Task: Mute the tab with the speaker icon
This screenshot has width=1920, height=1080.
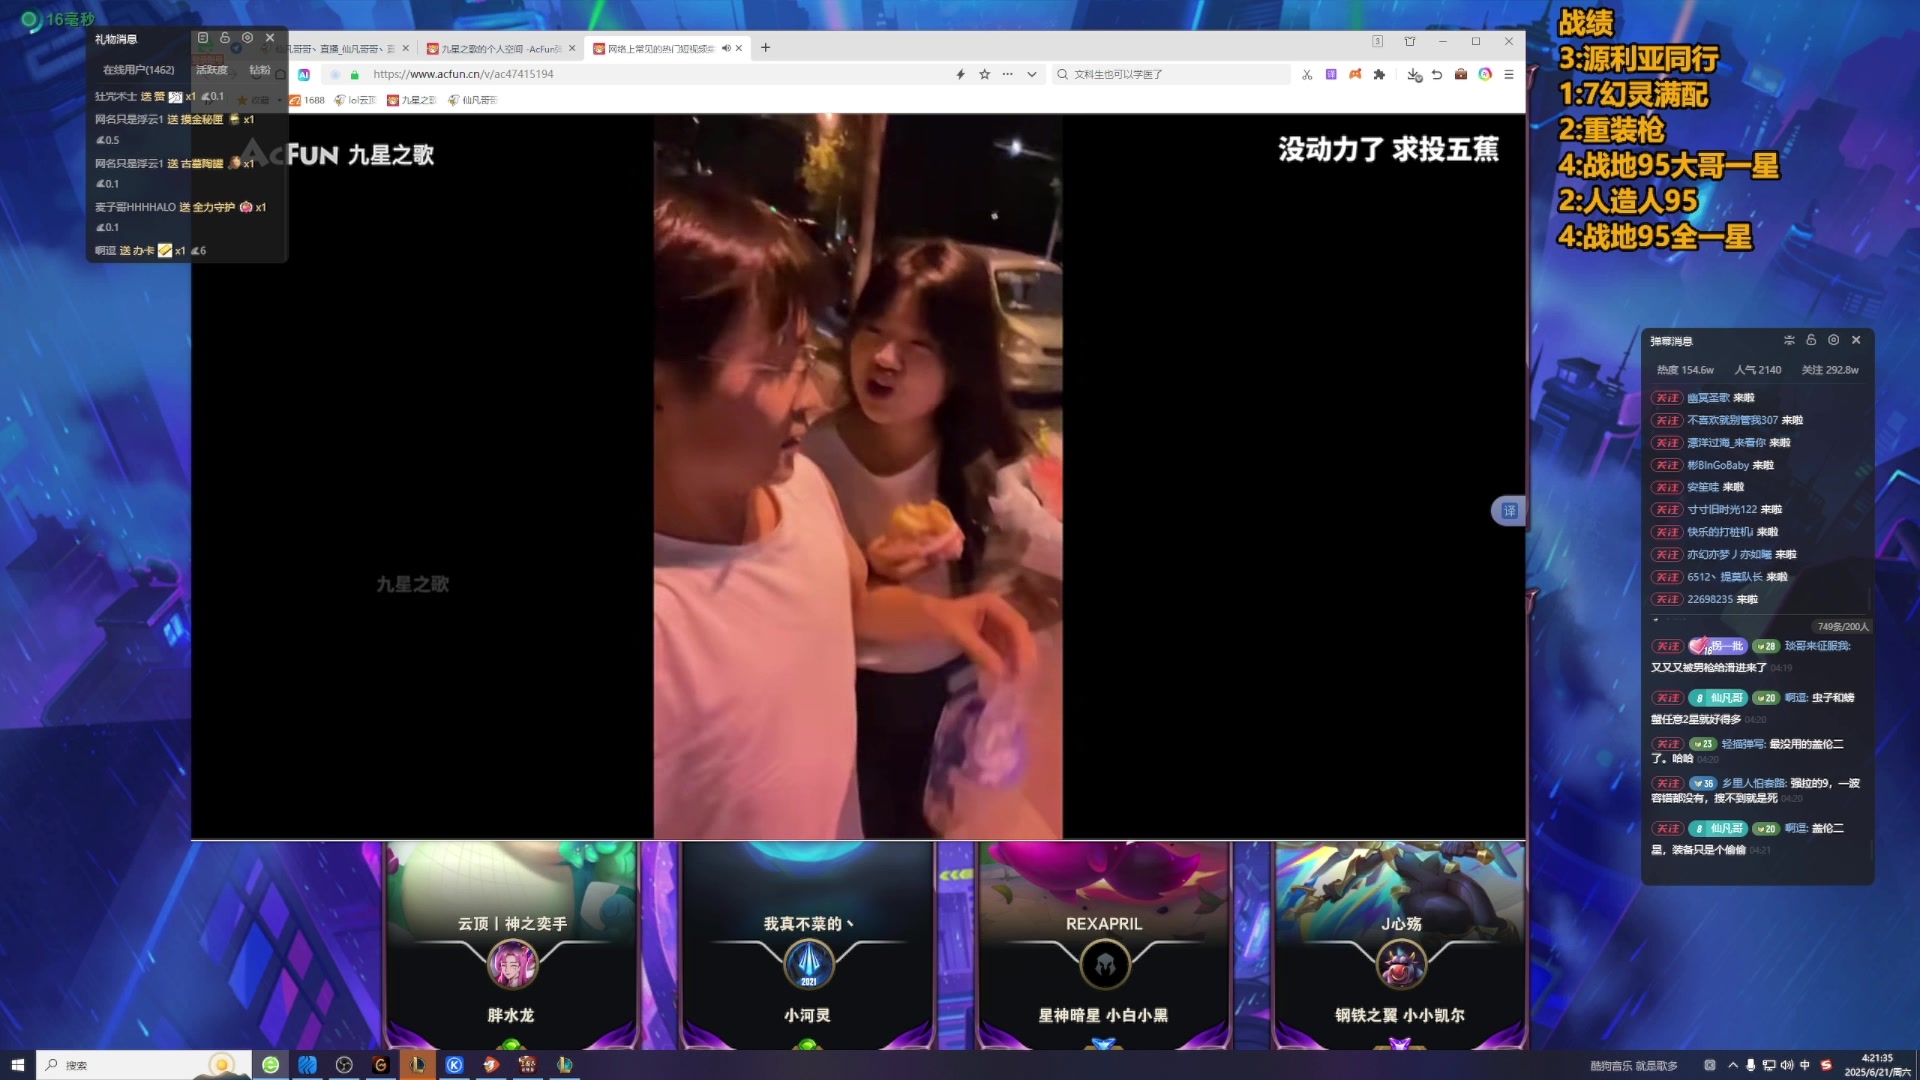Action: click(x=726, y=48)
